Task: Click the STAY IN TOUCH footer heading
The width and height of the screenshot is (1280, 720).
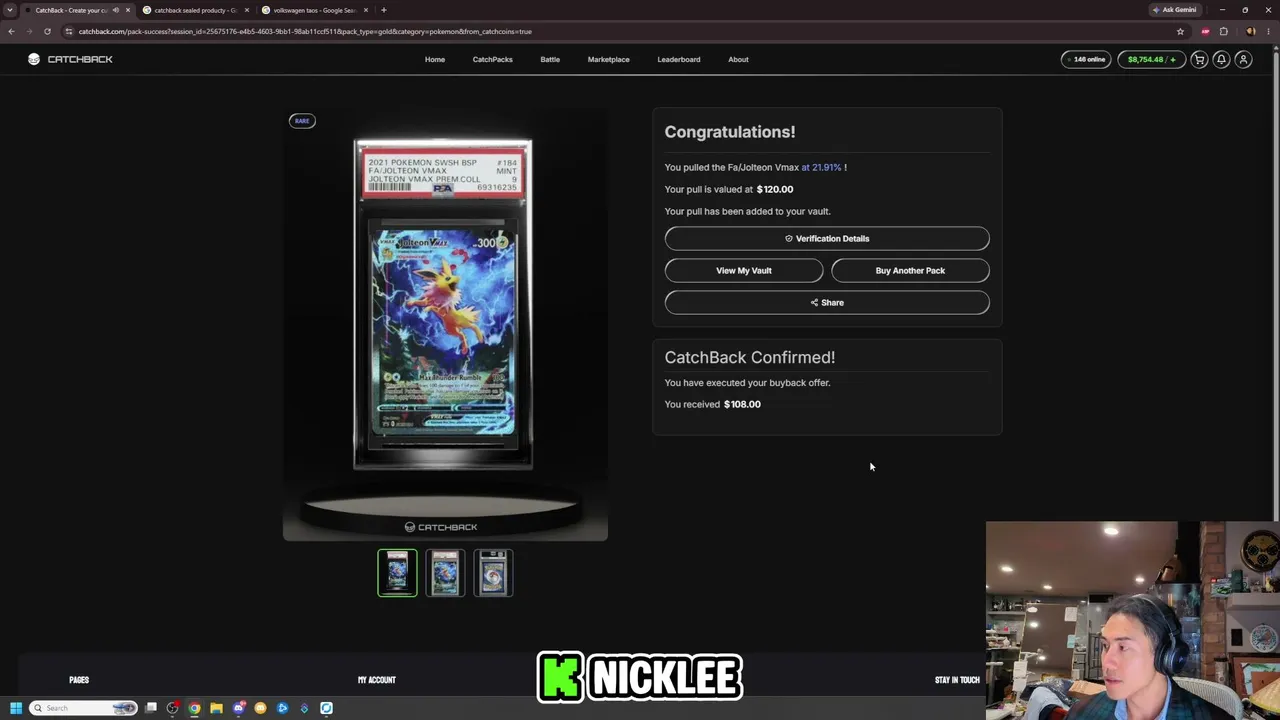Action: click(957, 680)
